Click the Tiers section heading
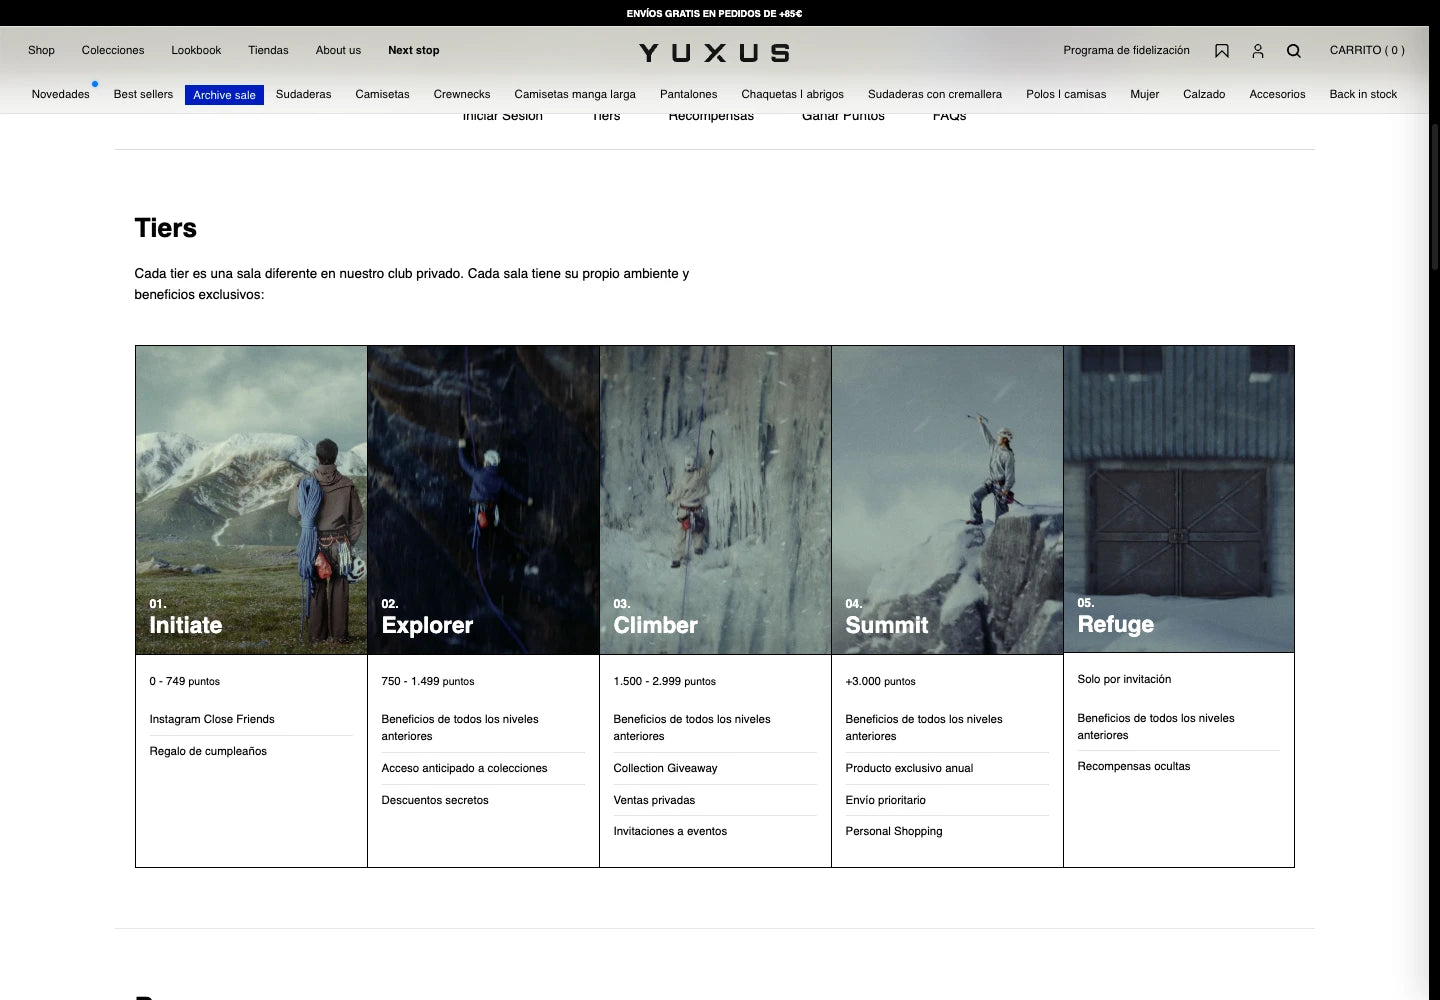Viewport: 1440px width, 1000px height. [165, 228]
